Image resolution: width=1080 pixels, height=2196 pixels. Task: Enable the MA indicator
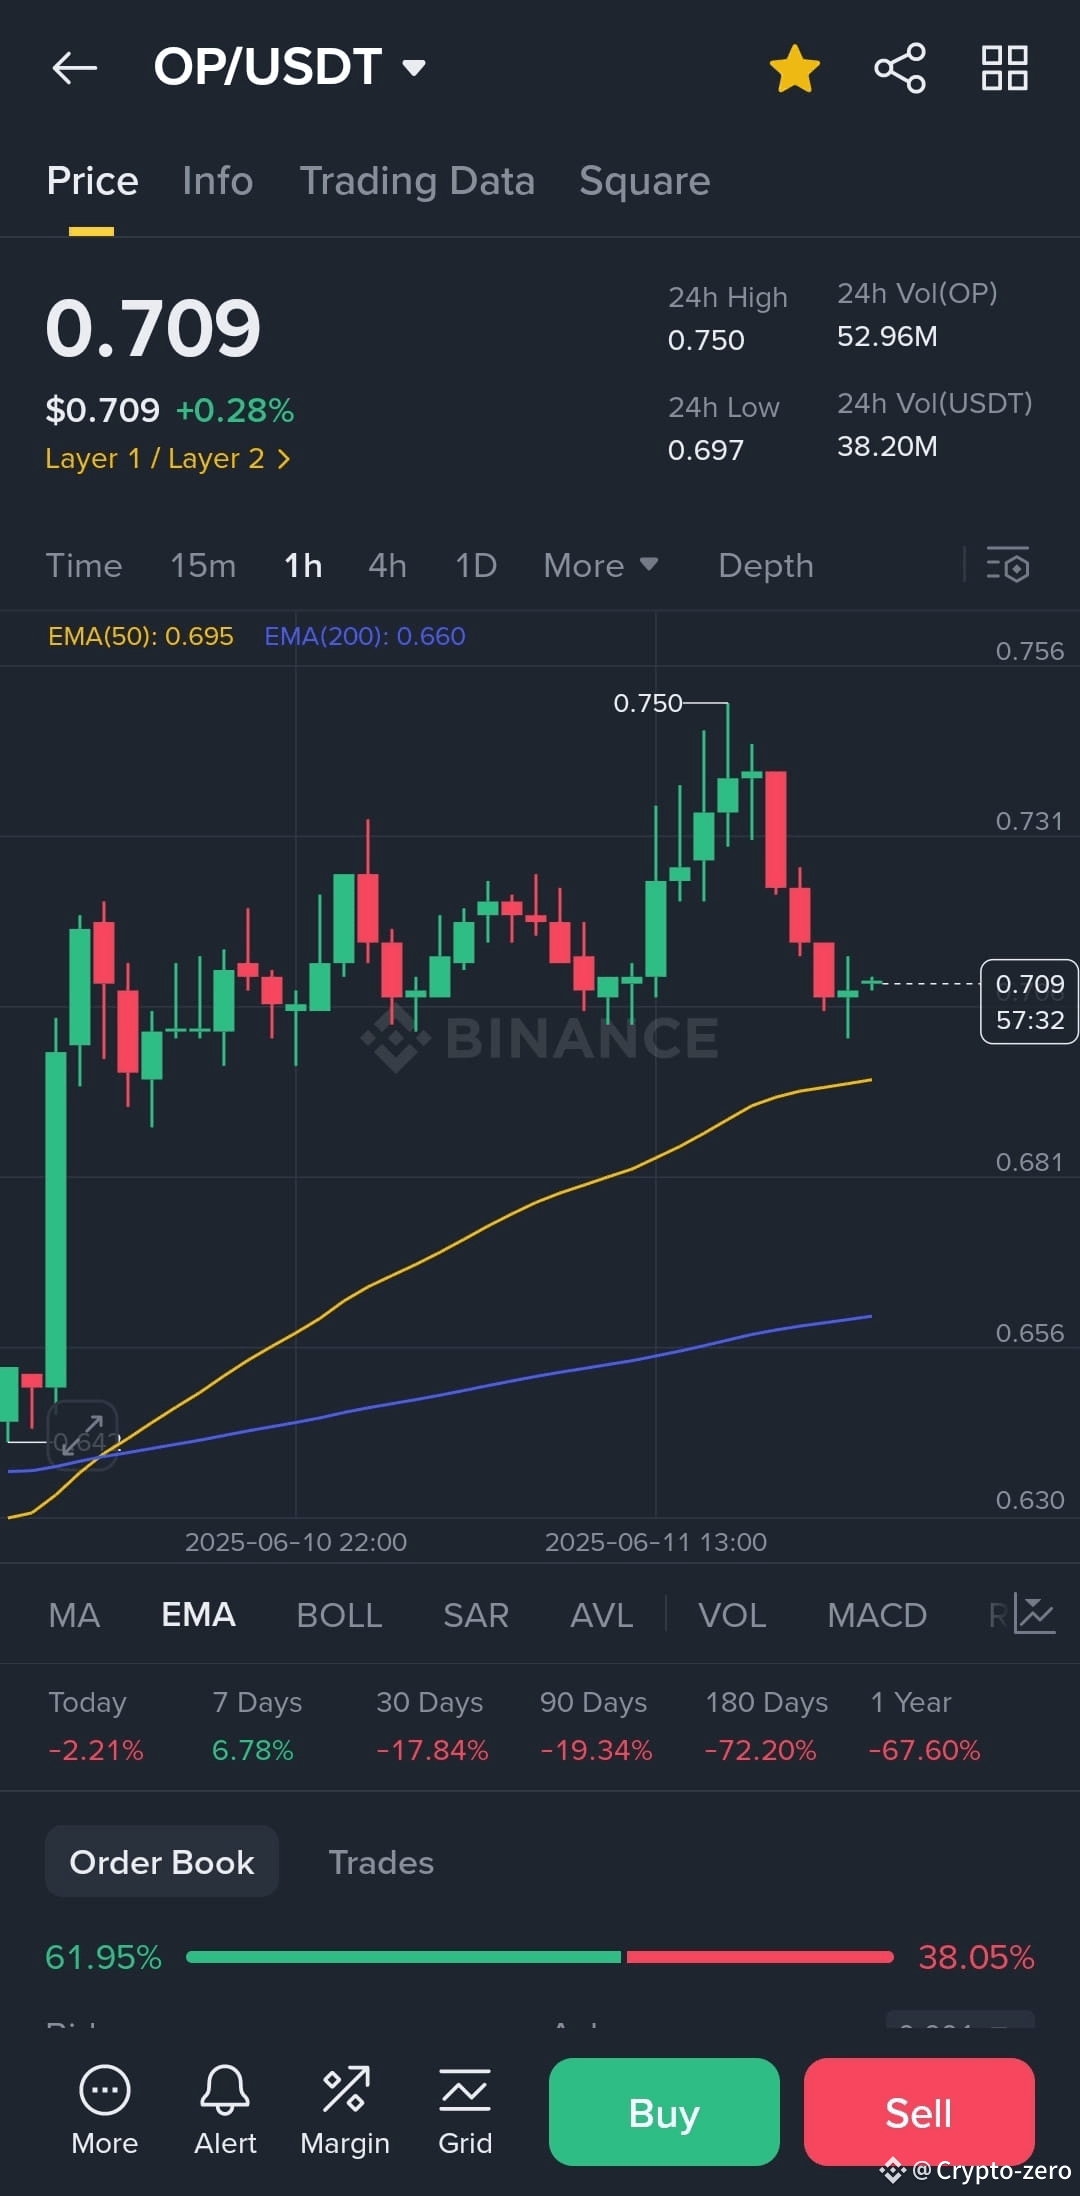pos(74,1615)
